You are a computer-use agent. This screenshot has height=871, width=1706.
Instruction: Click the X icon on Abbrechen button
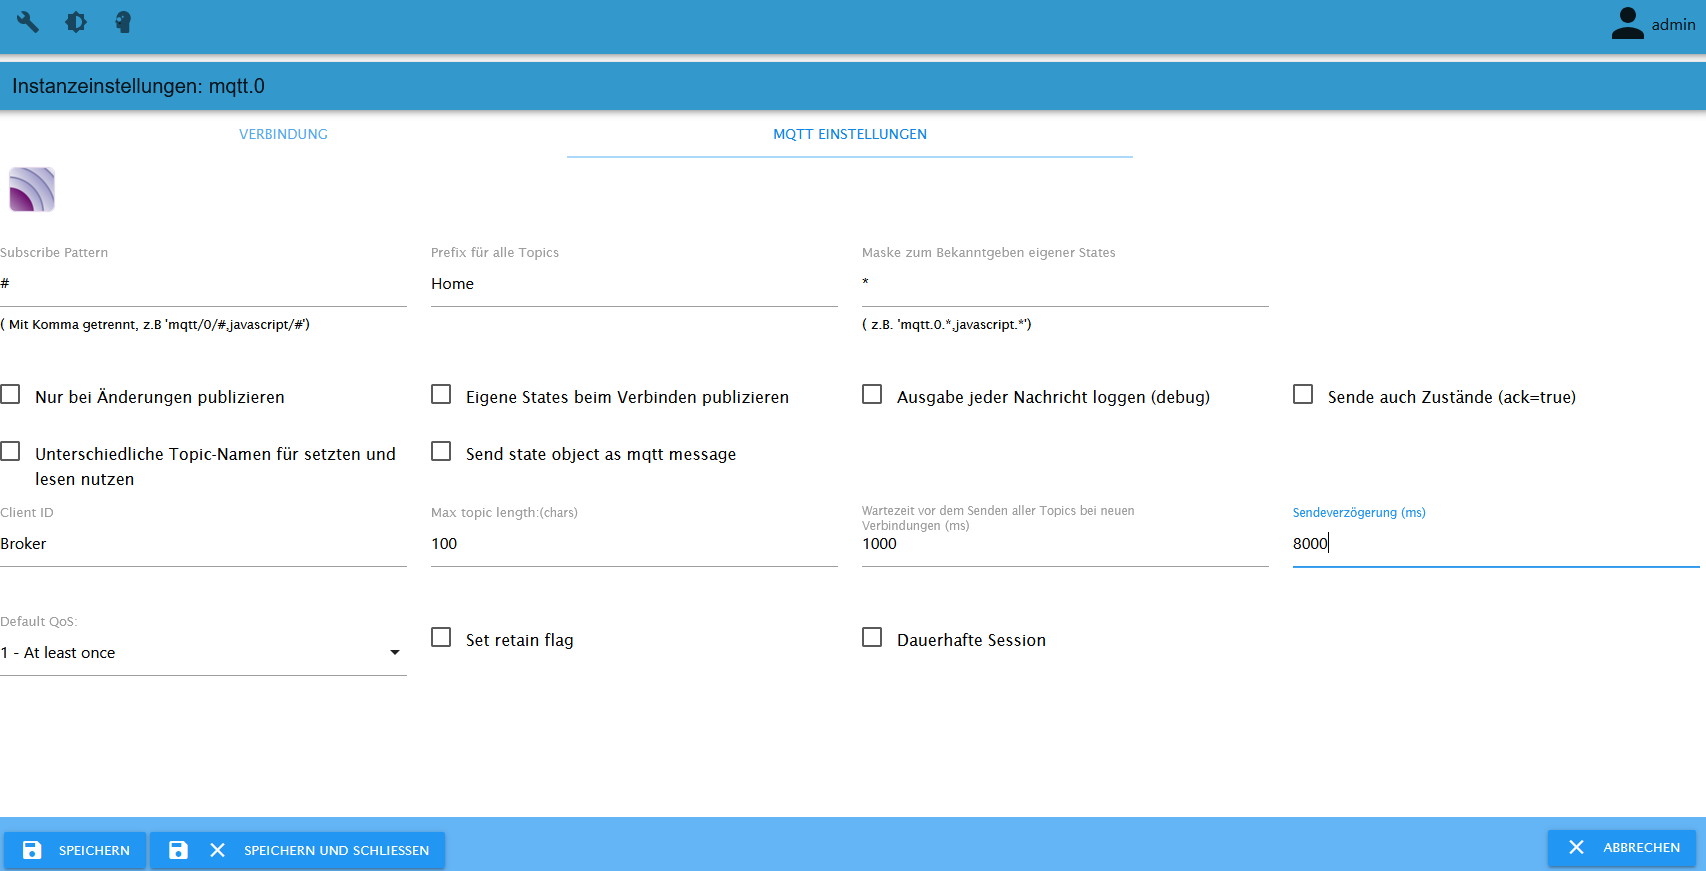point(1576,847)
